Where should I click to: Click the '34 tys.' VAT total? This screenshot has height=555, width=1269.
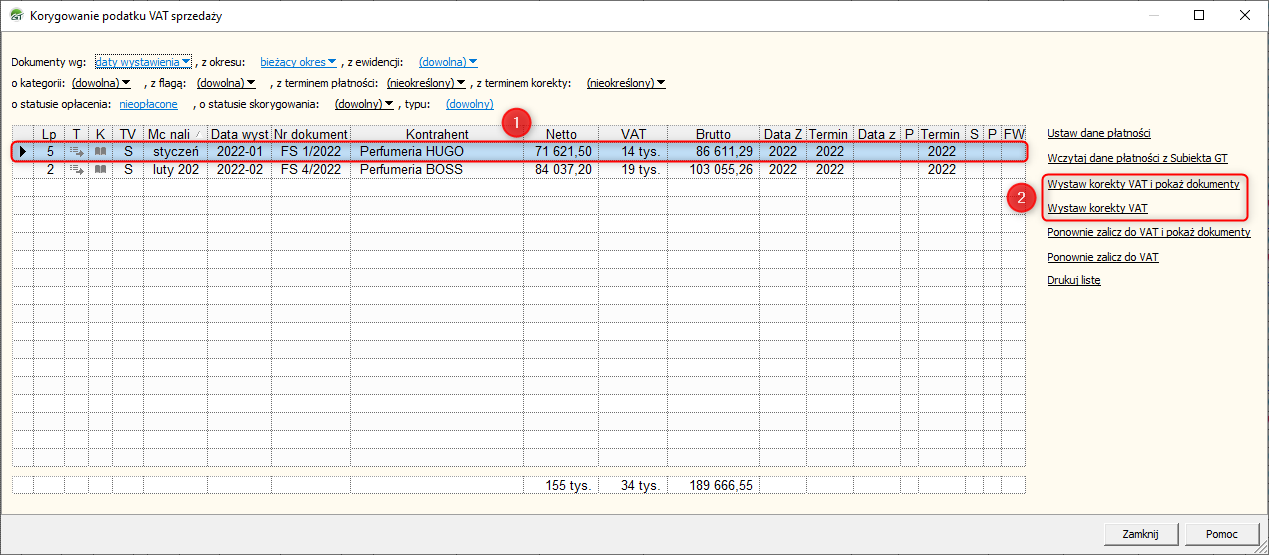click(640, 485)
